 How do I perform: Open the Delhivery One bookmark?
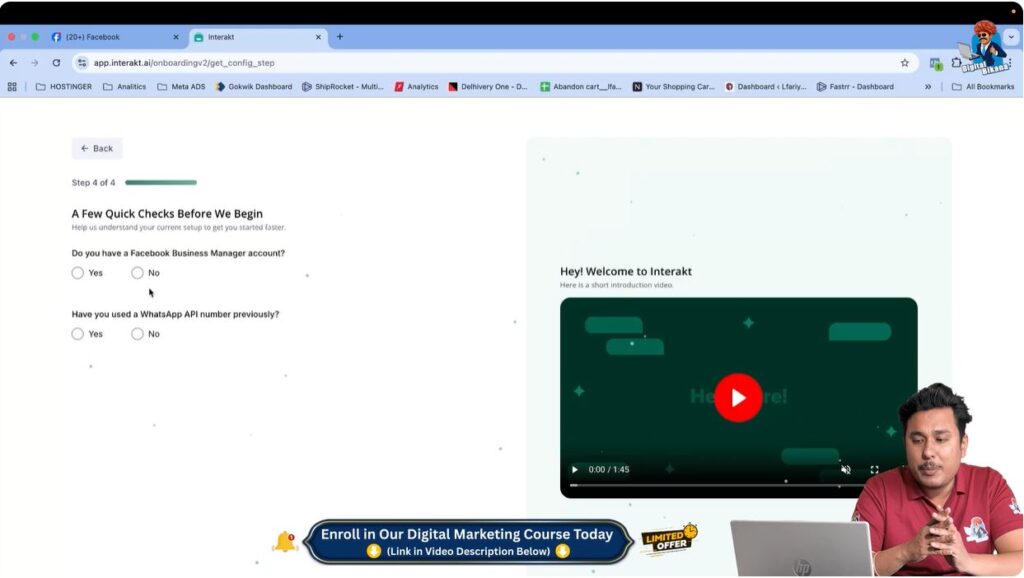point(488,86)
